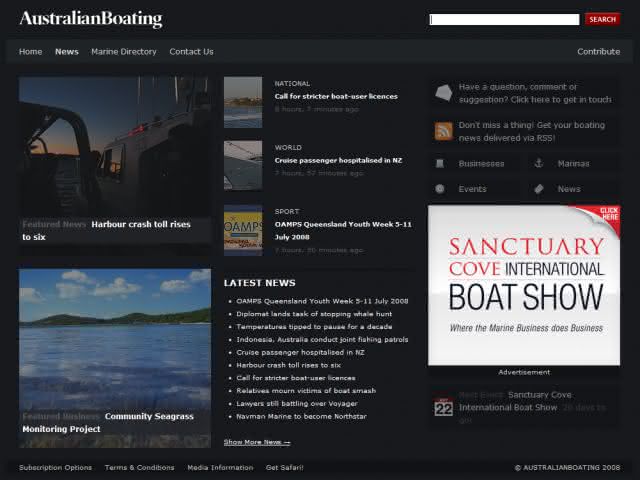This screenshot has width=640, height=480.
Task: Click the orange RSS feed icon
Action: 444,131
